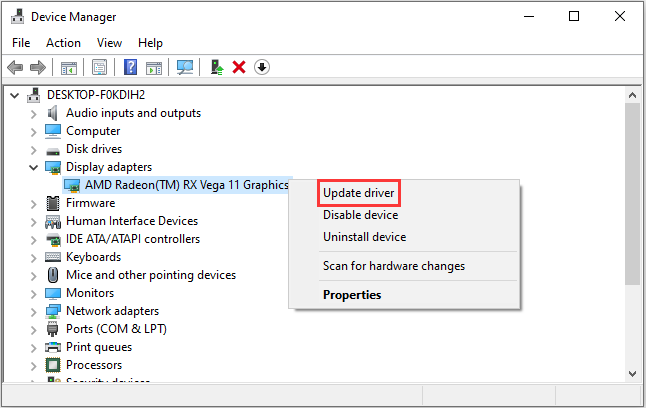Select Audio inputs and outputs label
The image size is (646, 408).
pos(133,113)
